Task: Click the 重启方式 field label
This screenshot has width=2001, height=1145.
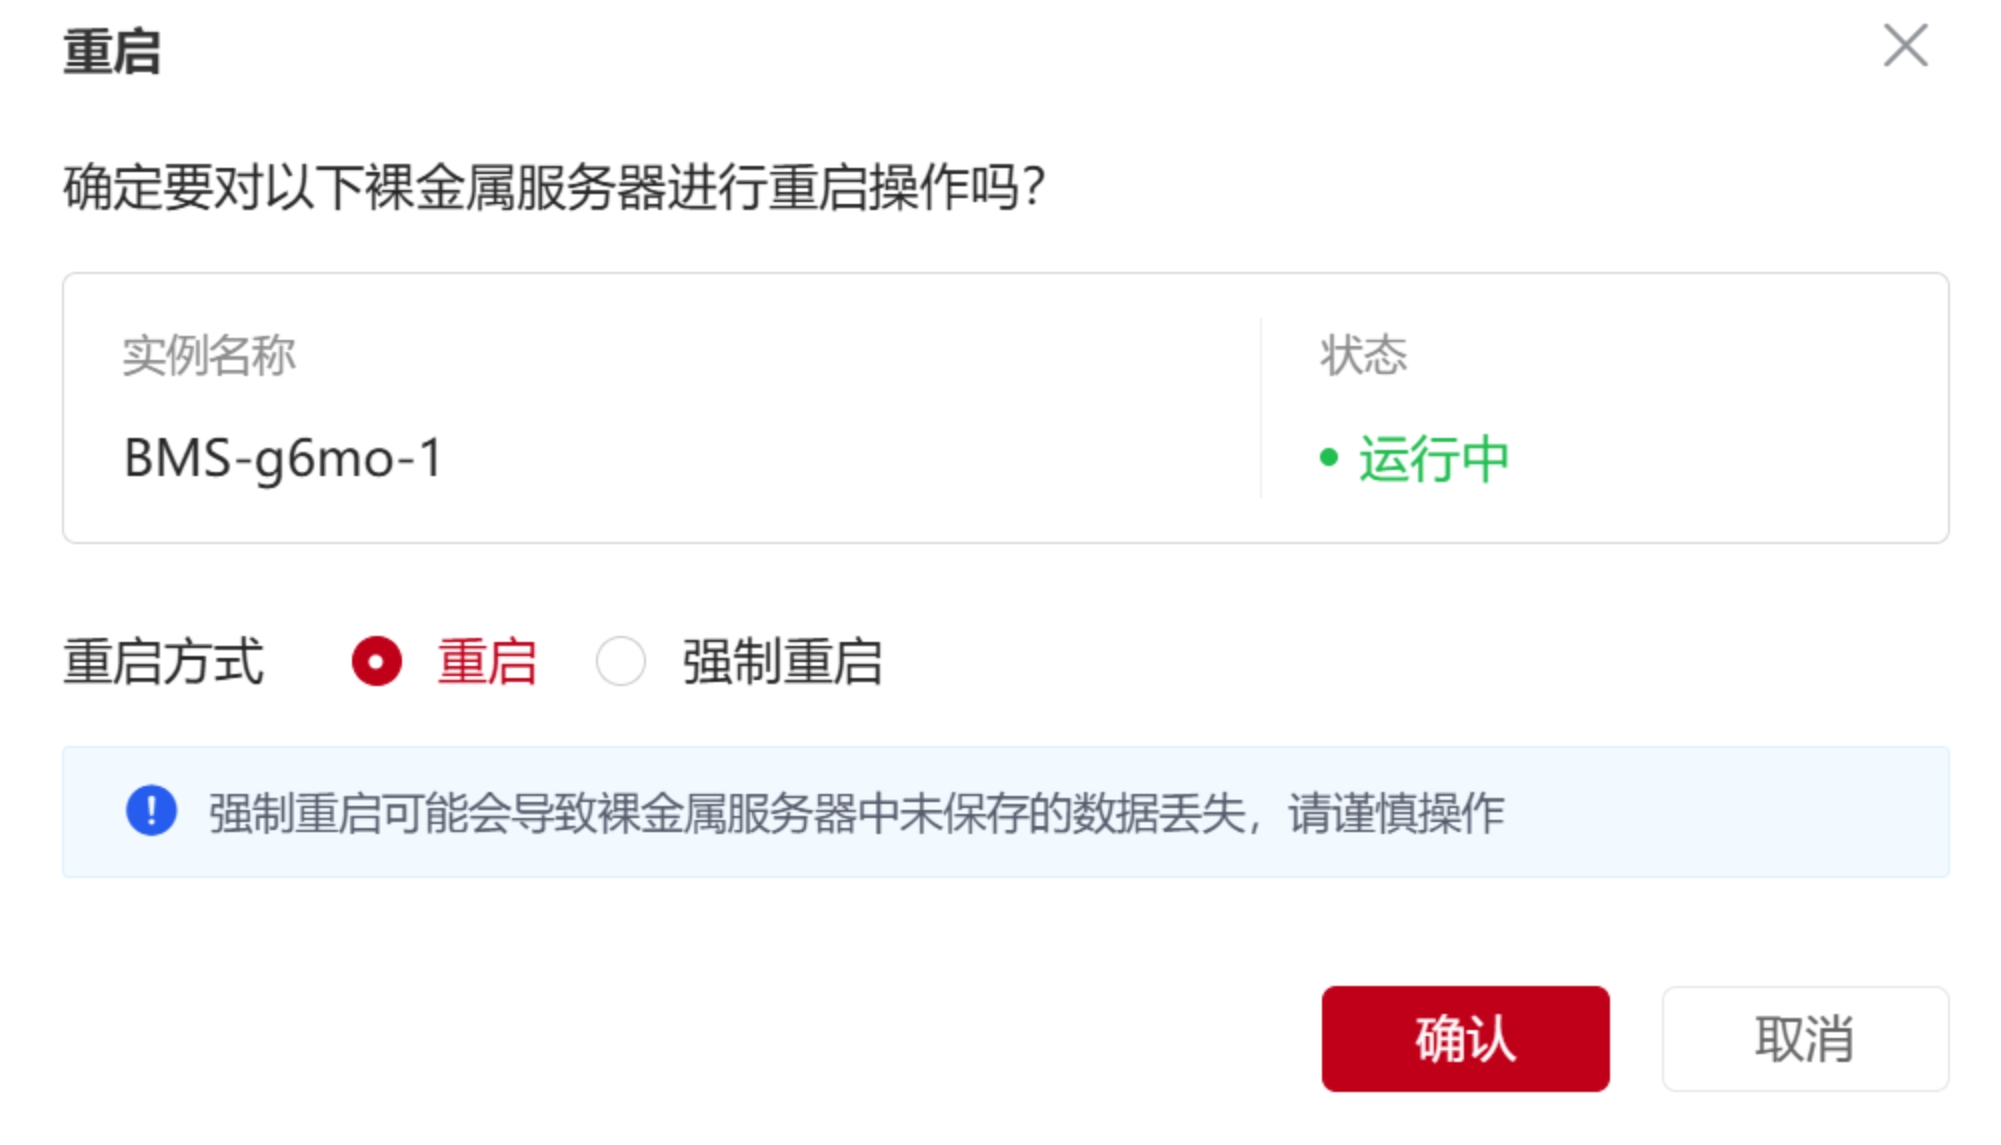Action: pyautogui.click(x=163, y=662)
